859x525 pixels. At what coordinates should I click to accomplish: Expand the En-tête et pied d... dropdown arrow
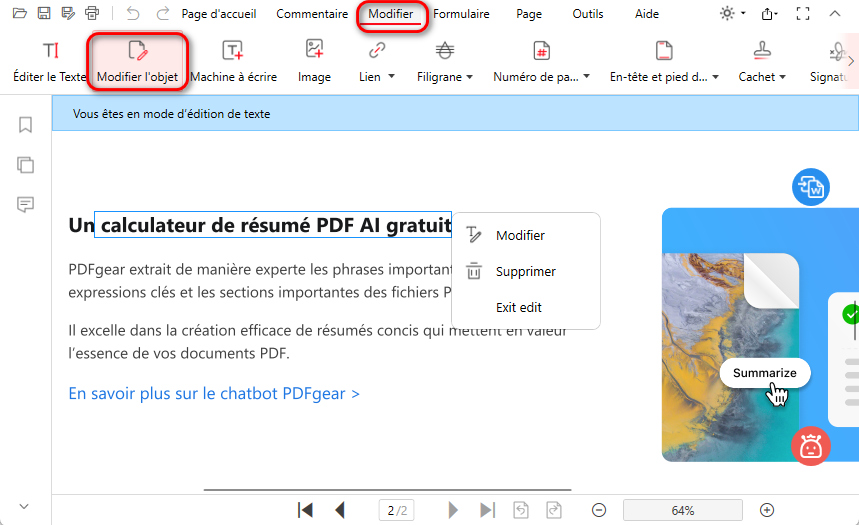point(715,77)
